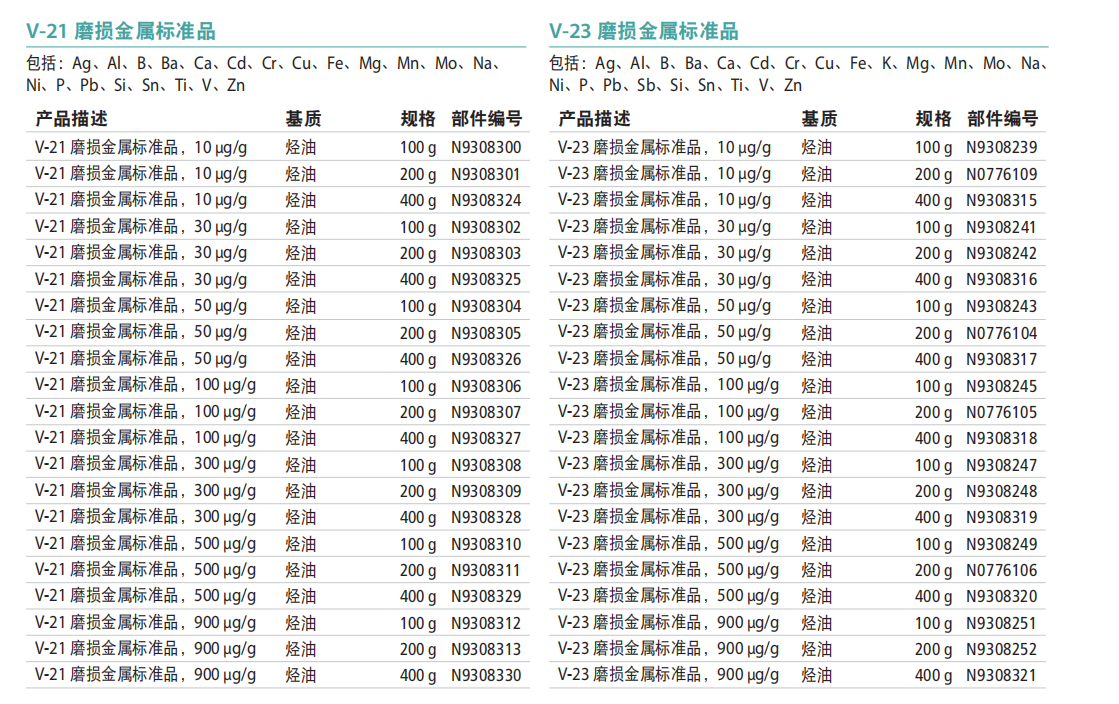Select part number N9308330
The height and width of the screenshot is (704, 1119).
[486, 675]
